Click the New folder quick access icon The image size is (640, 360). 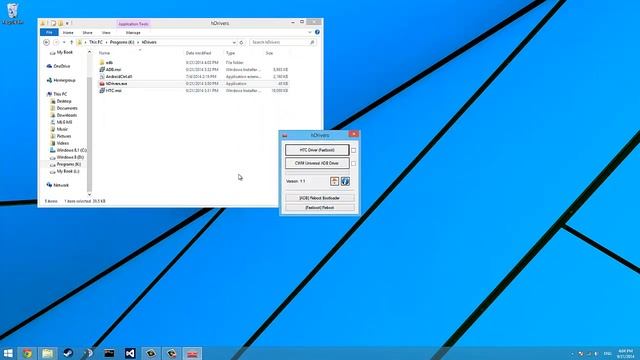click(60, 23)
